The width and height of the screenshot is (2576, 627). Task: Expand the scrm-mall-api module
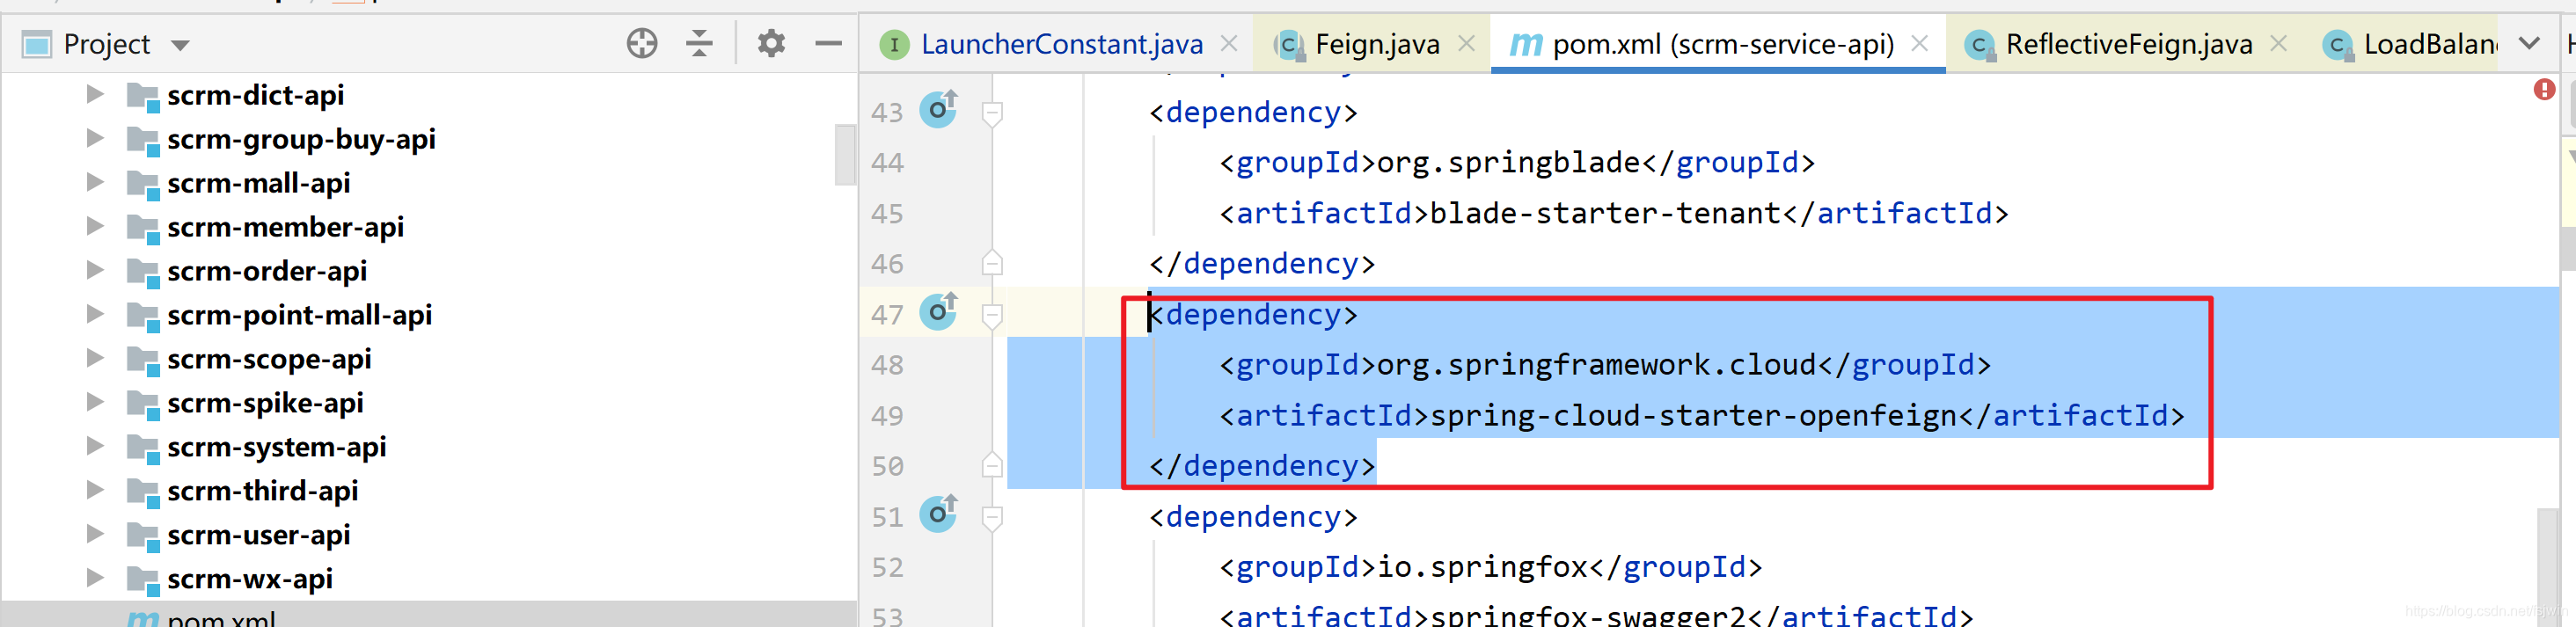pos(95,182)
